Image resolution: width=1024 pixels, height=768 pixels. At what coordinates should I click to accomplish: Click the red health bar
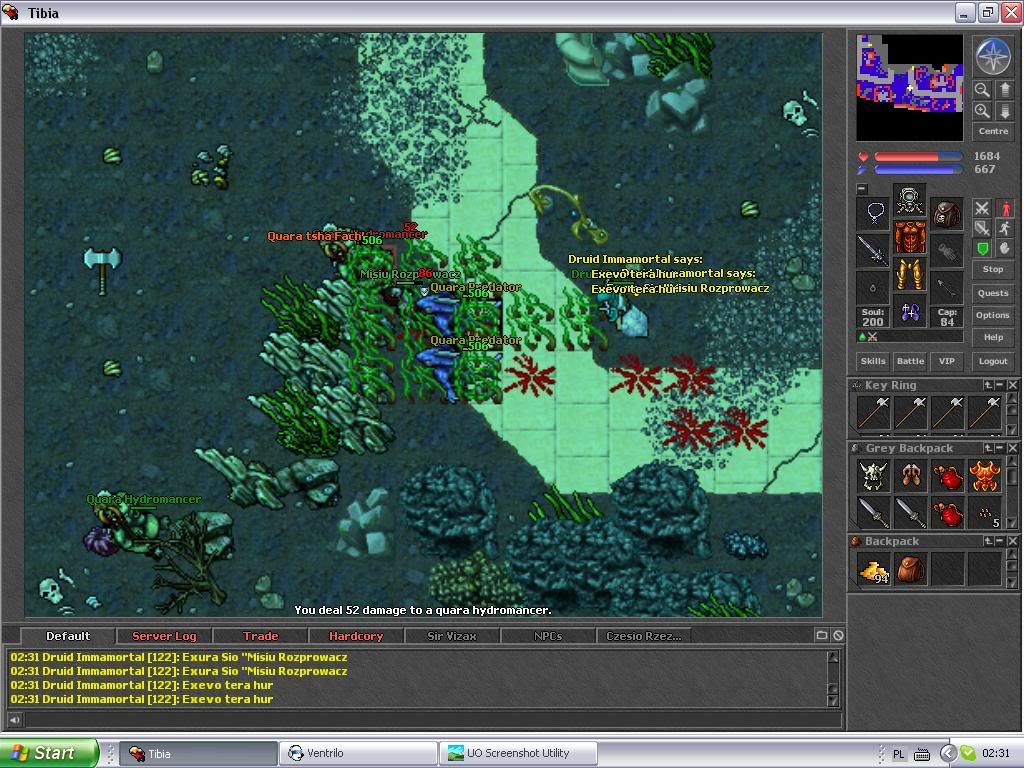[x=918, y=157]
